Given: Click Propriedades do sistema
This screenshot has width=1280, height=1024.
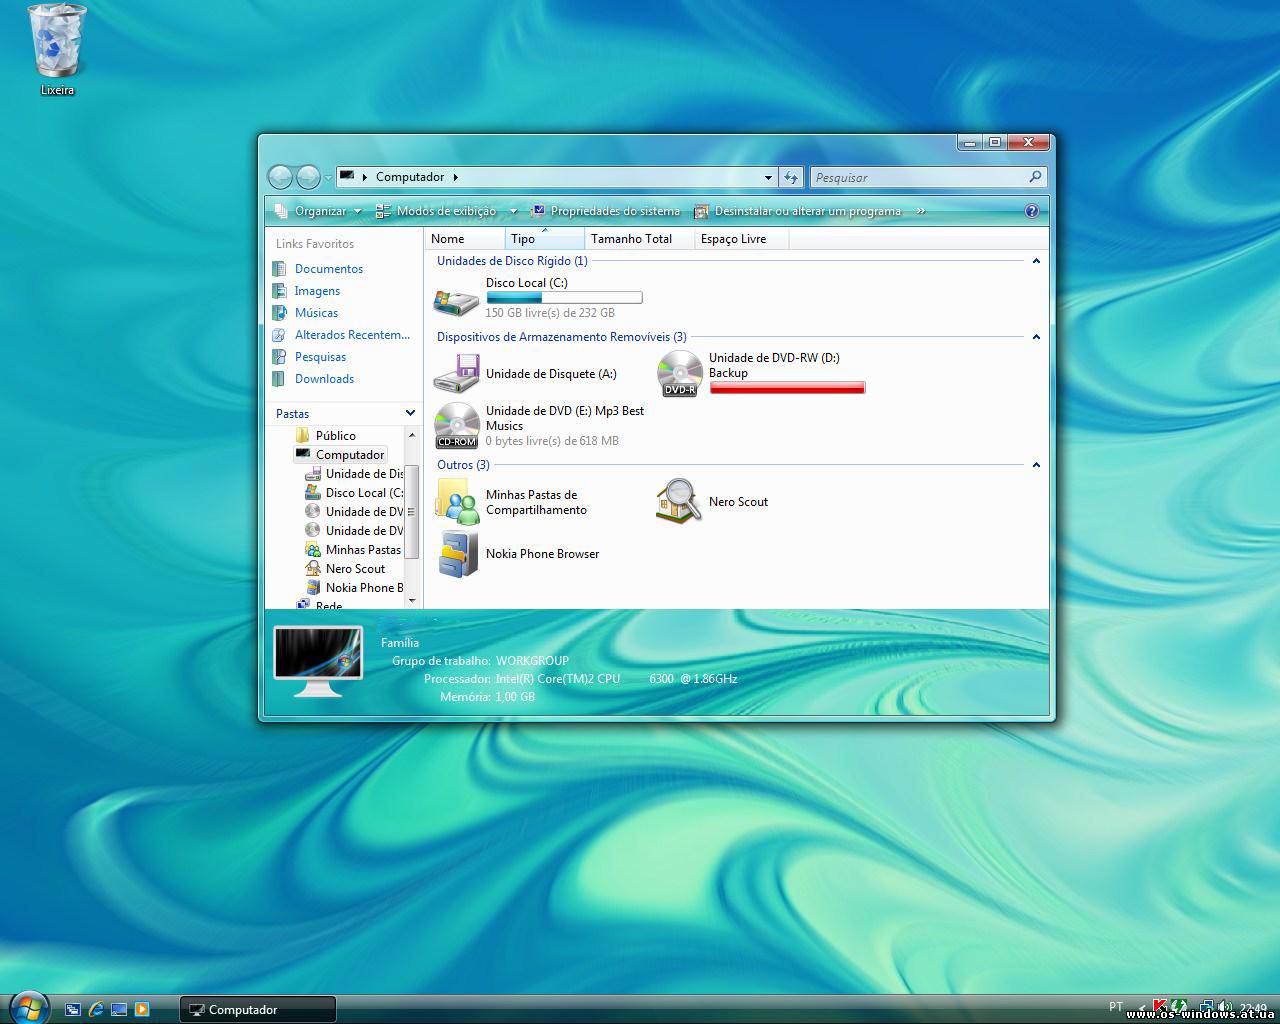Looking at the screenshot, I should coord(605,211).
